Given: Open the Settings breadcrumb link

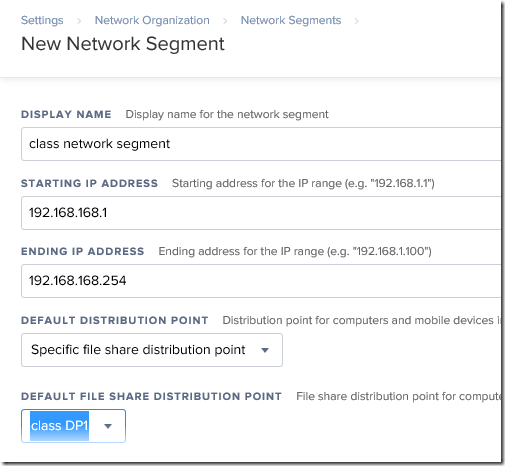Looking at the screenshot, I should click(42, 20).
